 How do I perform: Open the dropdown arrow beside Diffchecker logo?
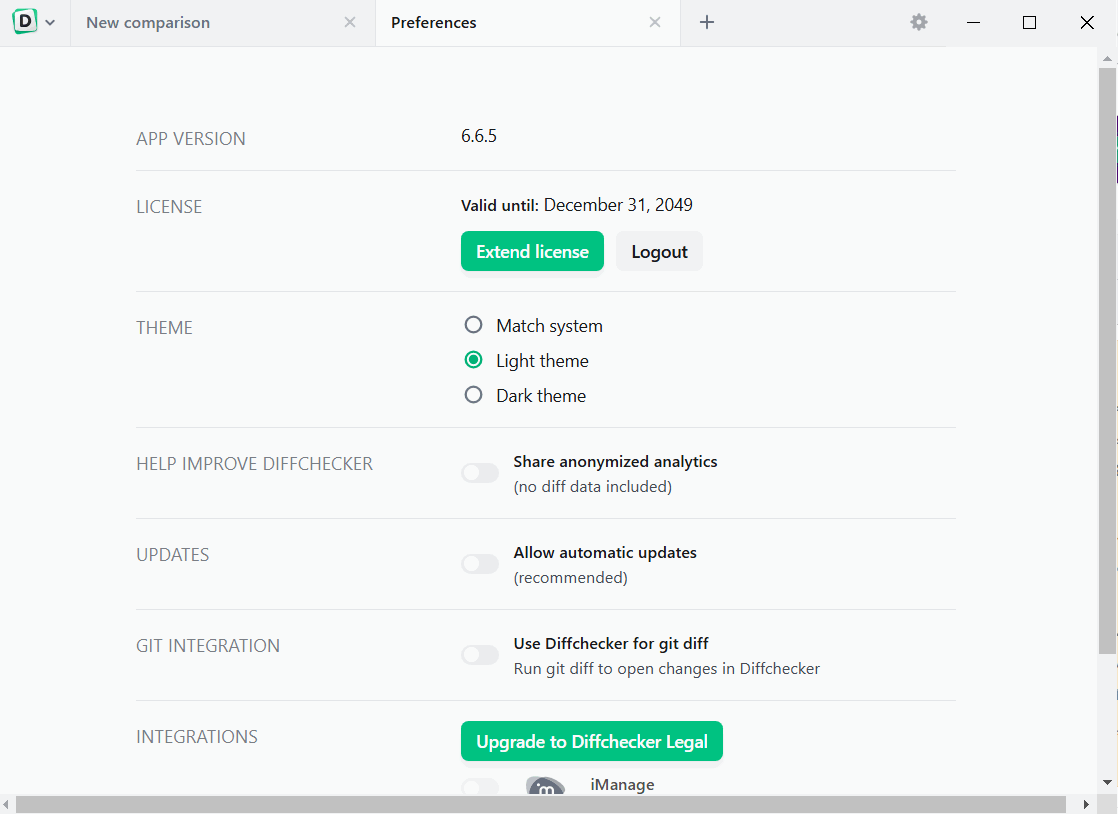click(50, 23)
